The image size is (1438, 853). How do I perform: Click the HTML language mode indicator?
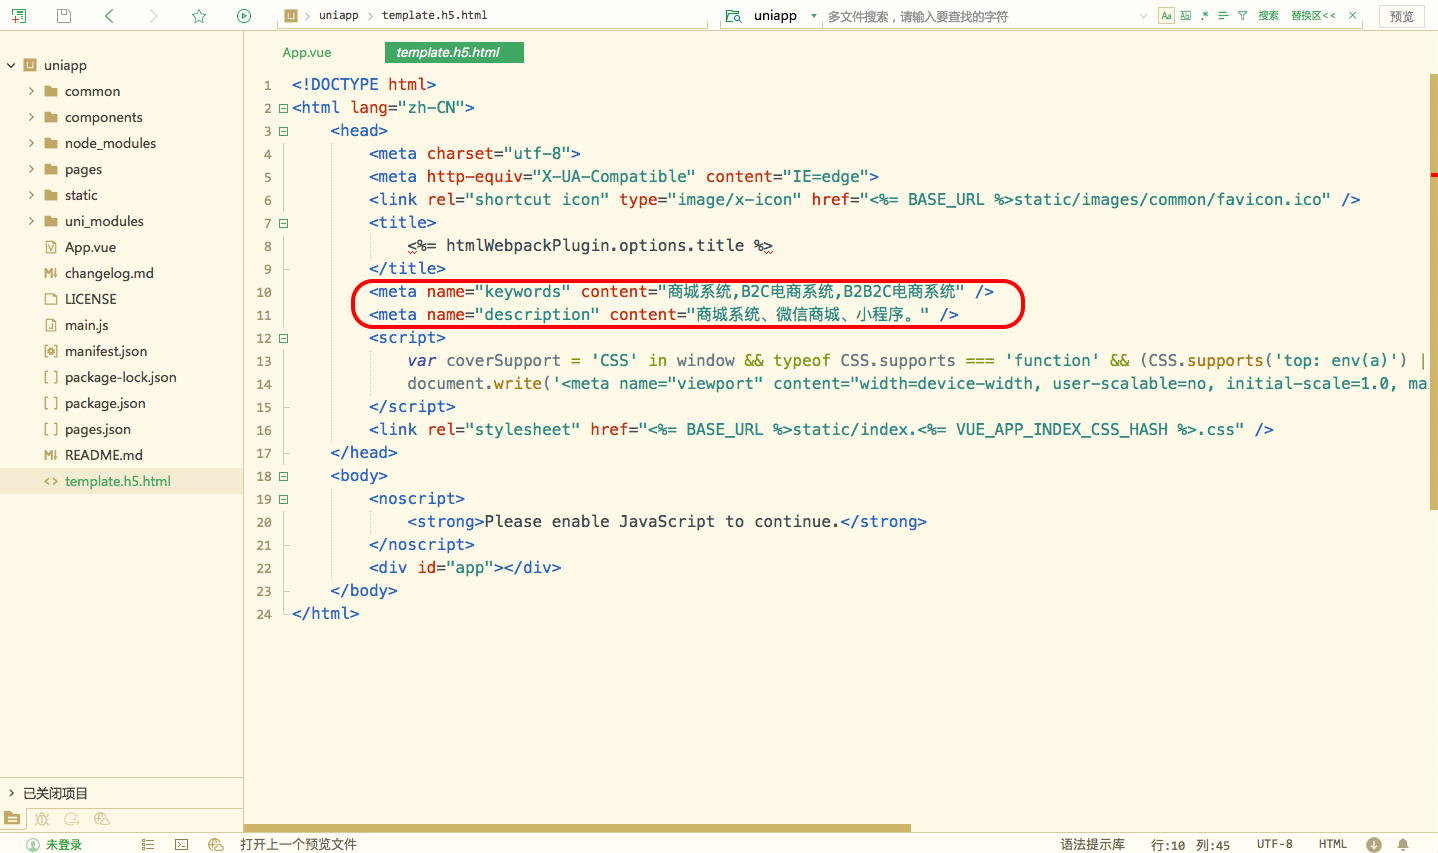tap(1333, 845)
